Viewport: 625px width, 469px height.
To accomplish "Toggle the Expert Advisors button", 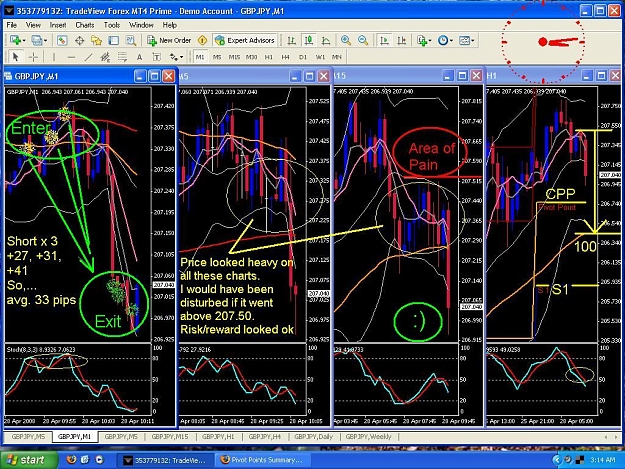I will click(245, 40).
